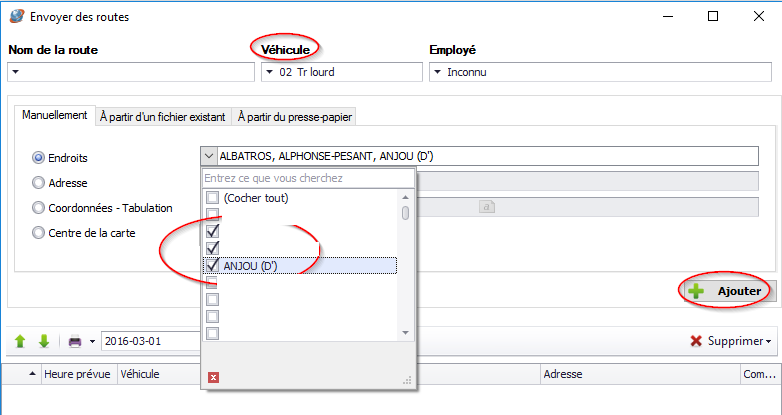Click the green down arrow icon

point(43,341)
